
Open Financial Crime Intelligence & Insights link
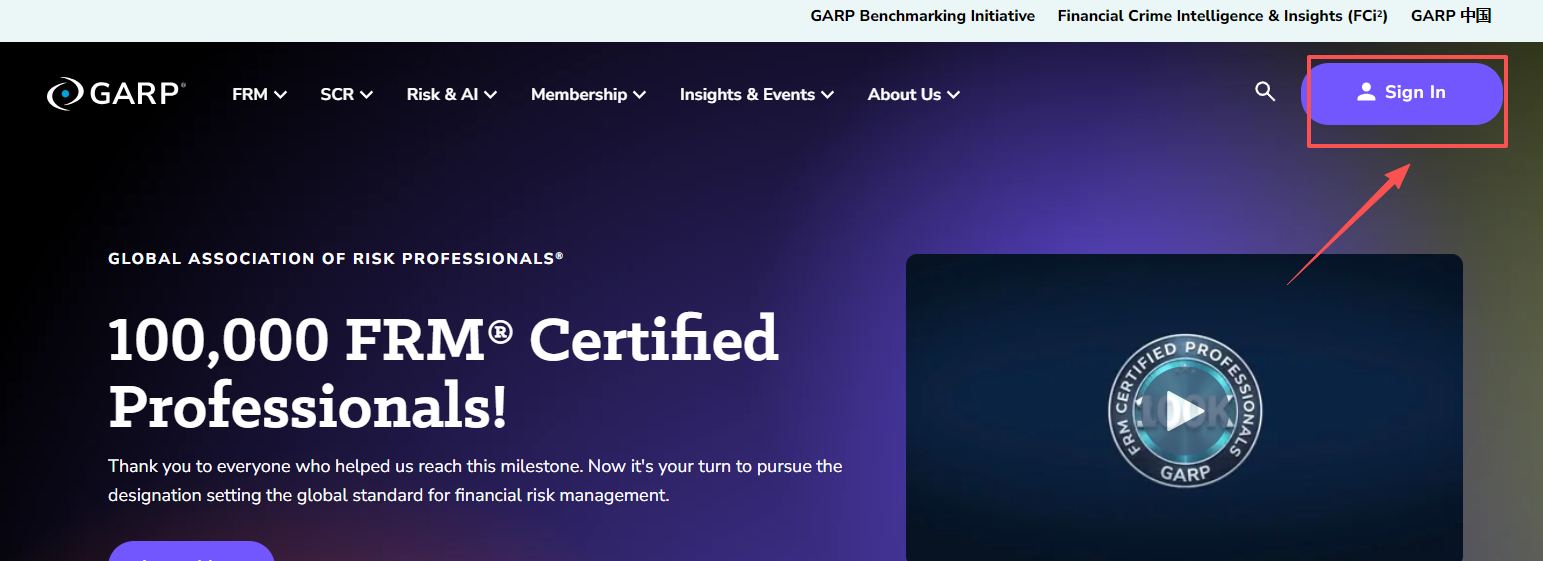1223,16
